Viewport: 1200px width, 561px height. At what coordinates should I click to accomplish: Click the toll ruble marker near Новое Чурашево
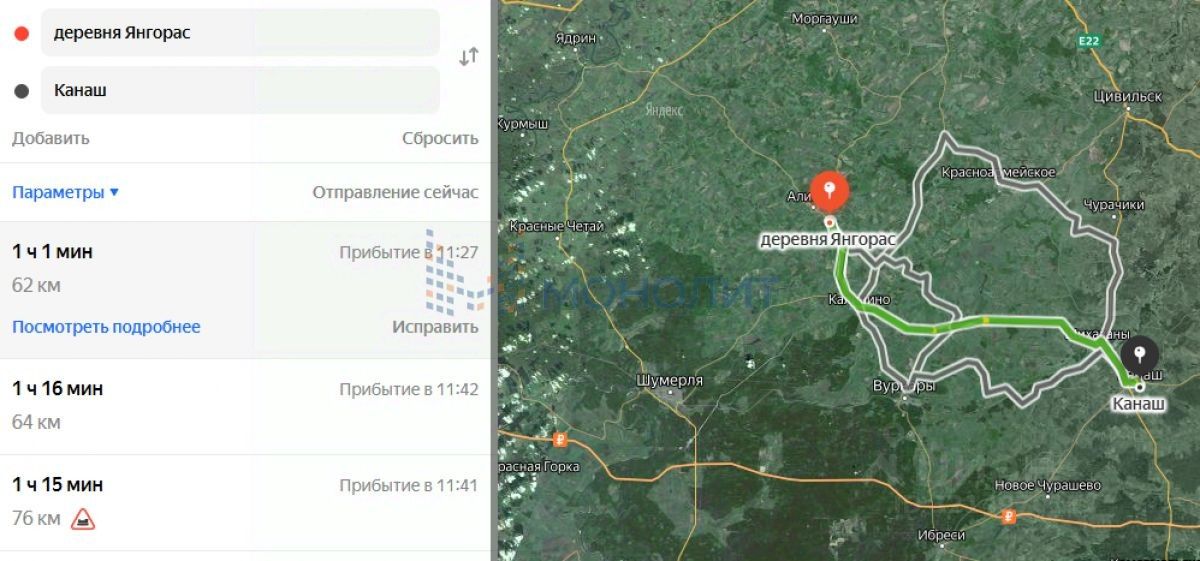coord(1009,517)
